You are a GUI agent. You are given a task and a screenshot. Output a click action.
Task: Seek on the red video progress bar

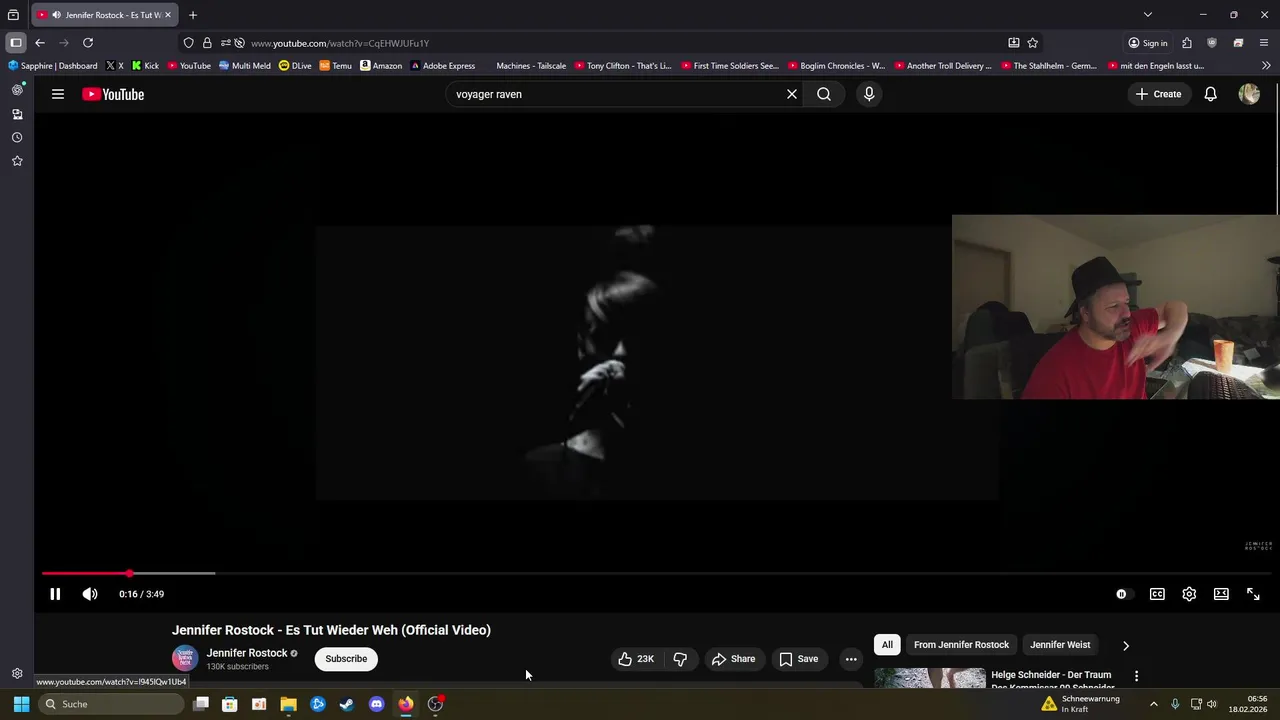click(657, 573)
